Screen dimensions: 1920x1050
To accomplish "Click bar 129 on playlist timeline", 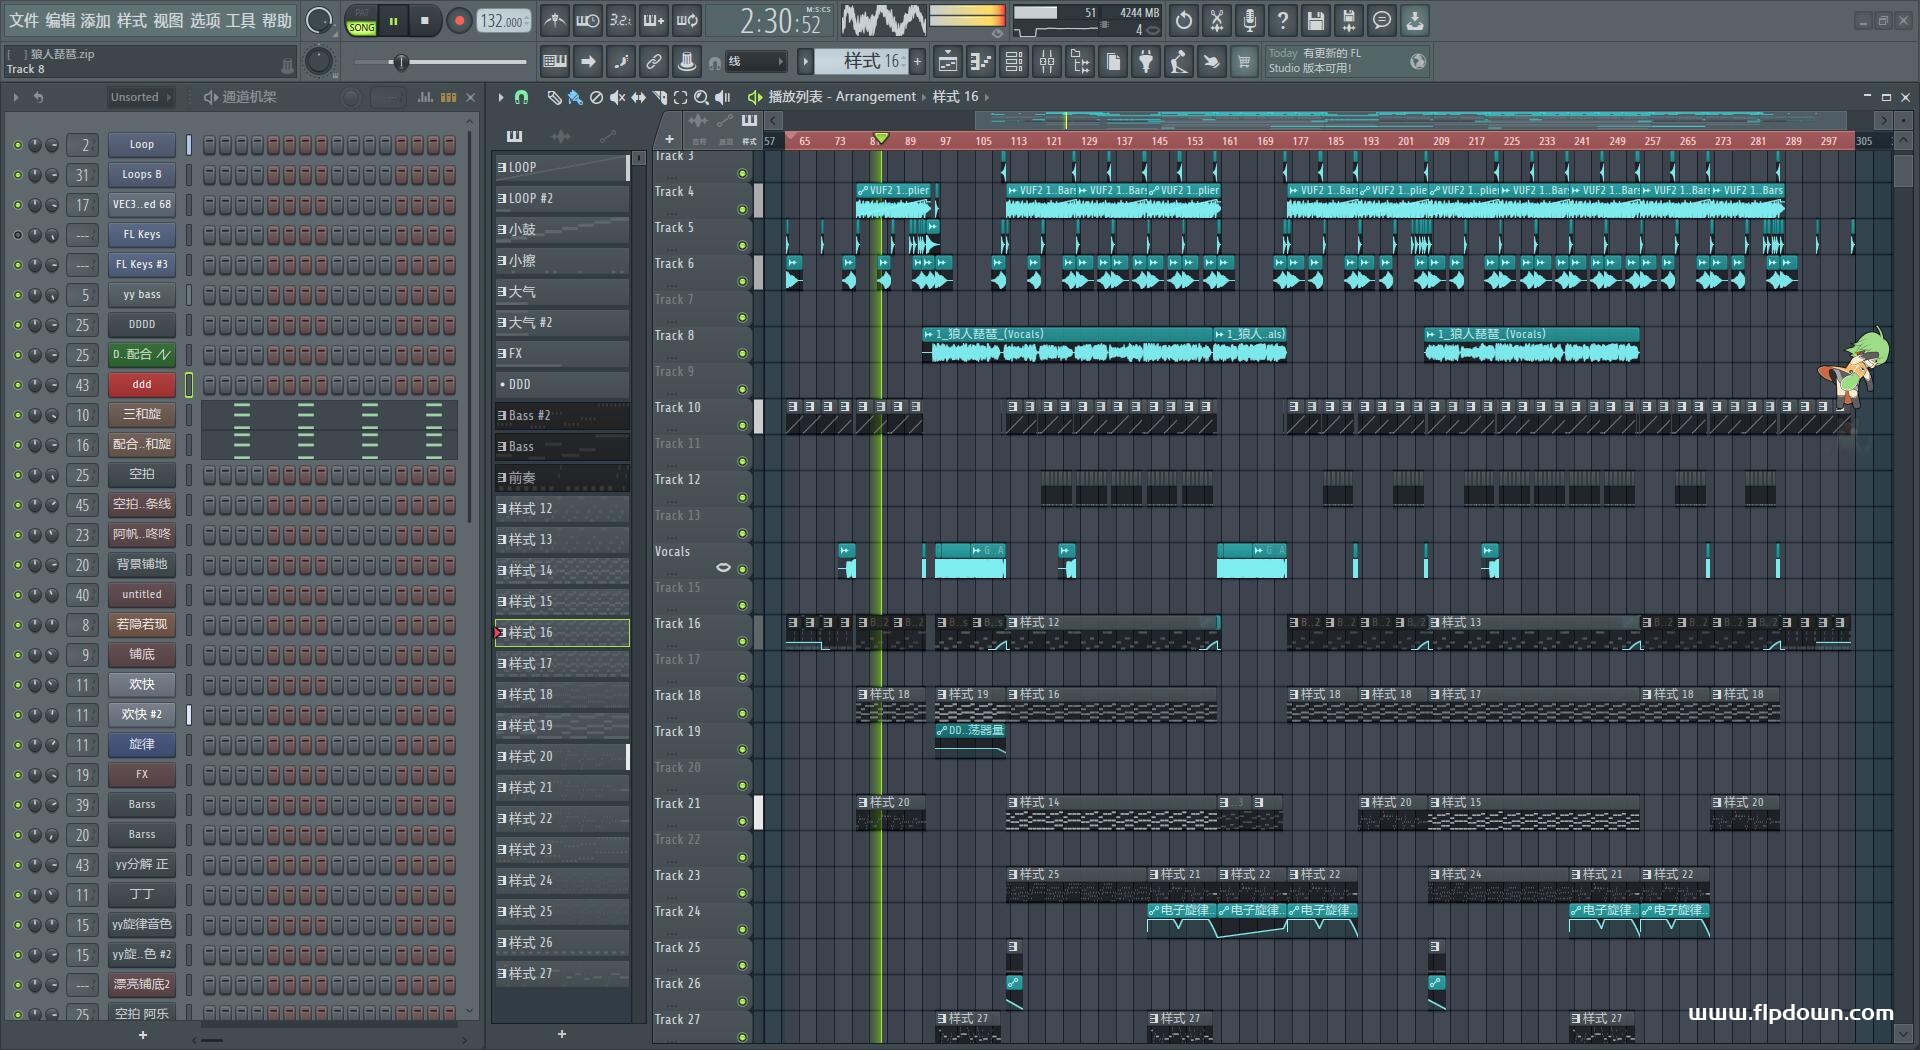I will (x=1089, y=141).
